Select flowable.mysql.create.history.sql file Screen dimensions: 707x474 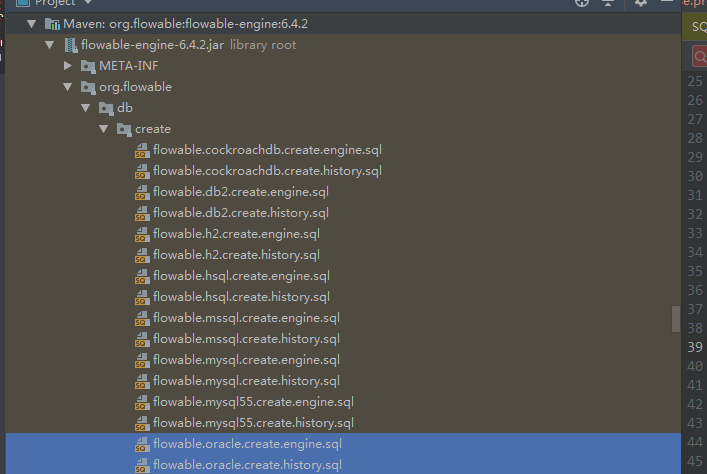point(246,381)
